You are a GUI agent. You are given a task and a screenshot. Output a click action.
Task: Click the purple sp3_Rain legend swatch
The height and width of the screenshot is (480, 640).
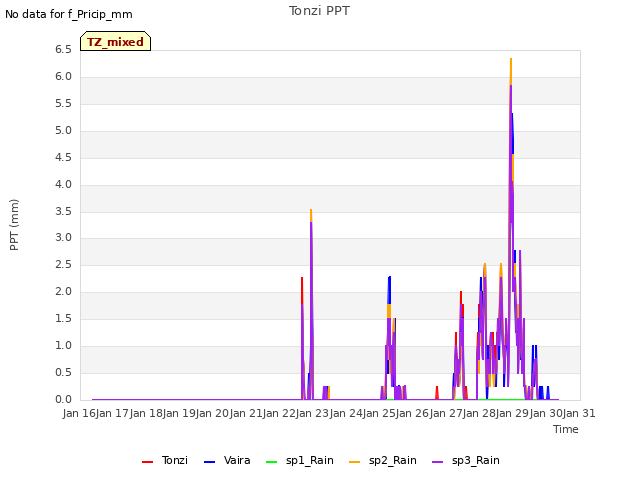tap(438, 462)
